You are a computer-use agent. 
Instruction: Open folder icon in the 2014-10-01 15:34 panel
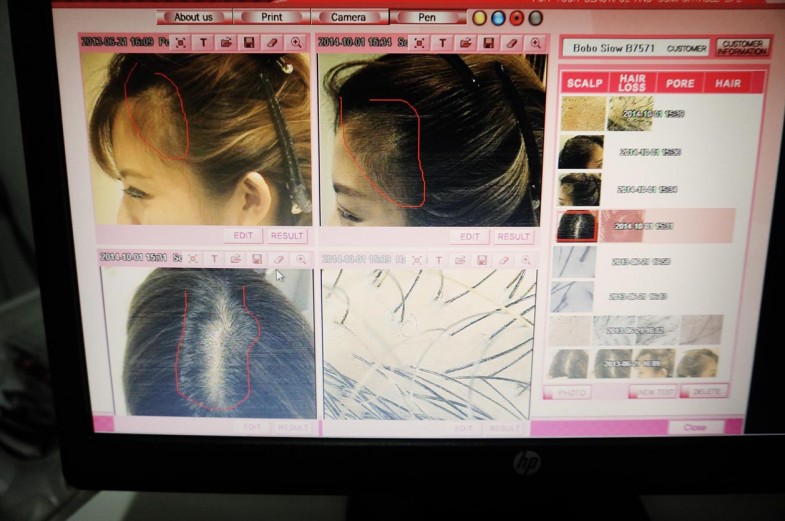(466, 43)
